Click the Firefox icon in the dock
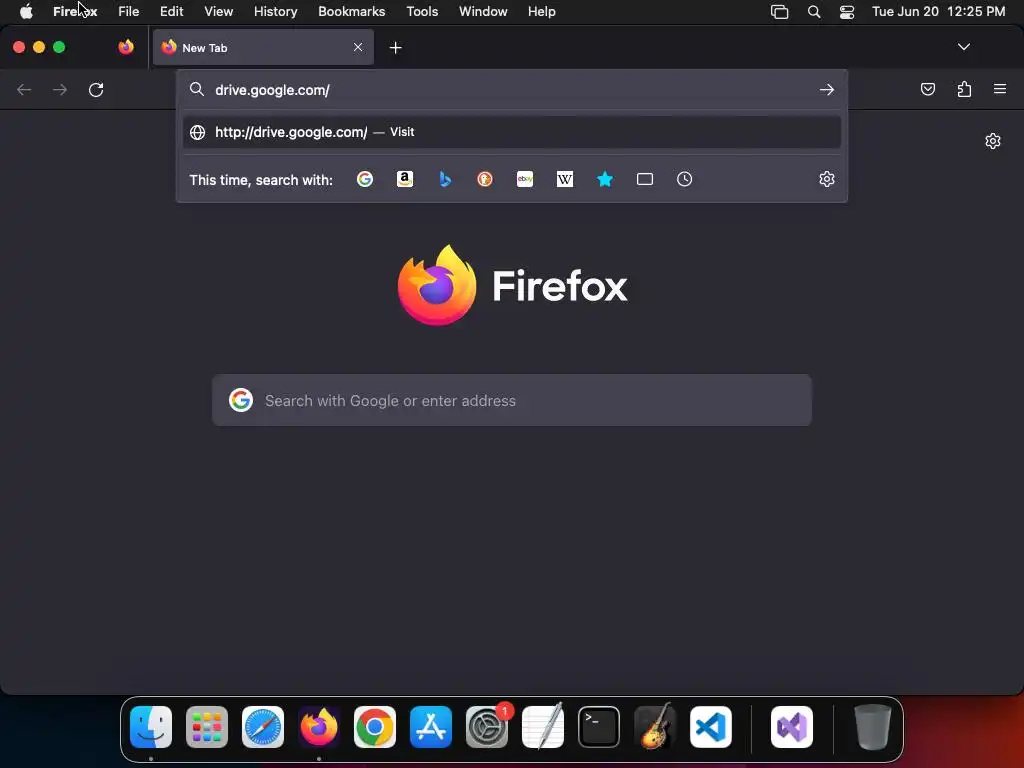The height and width of the screenshot is (768, 1024). (x=319, y=727)
